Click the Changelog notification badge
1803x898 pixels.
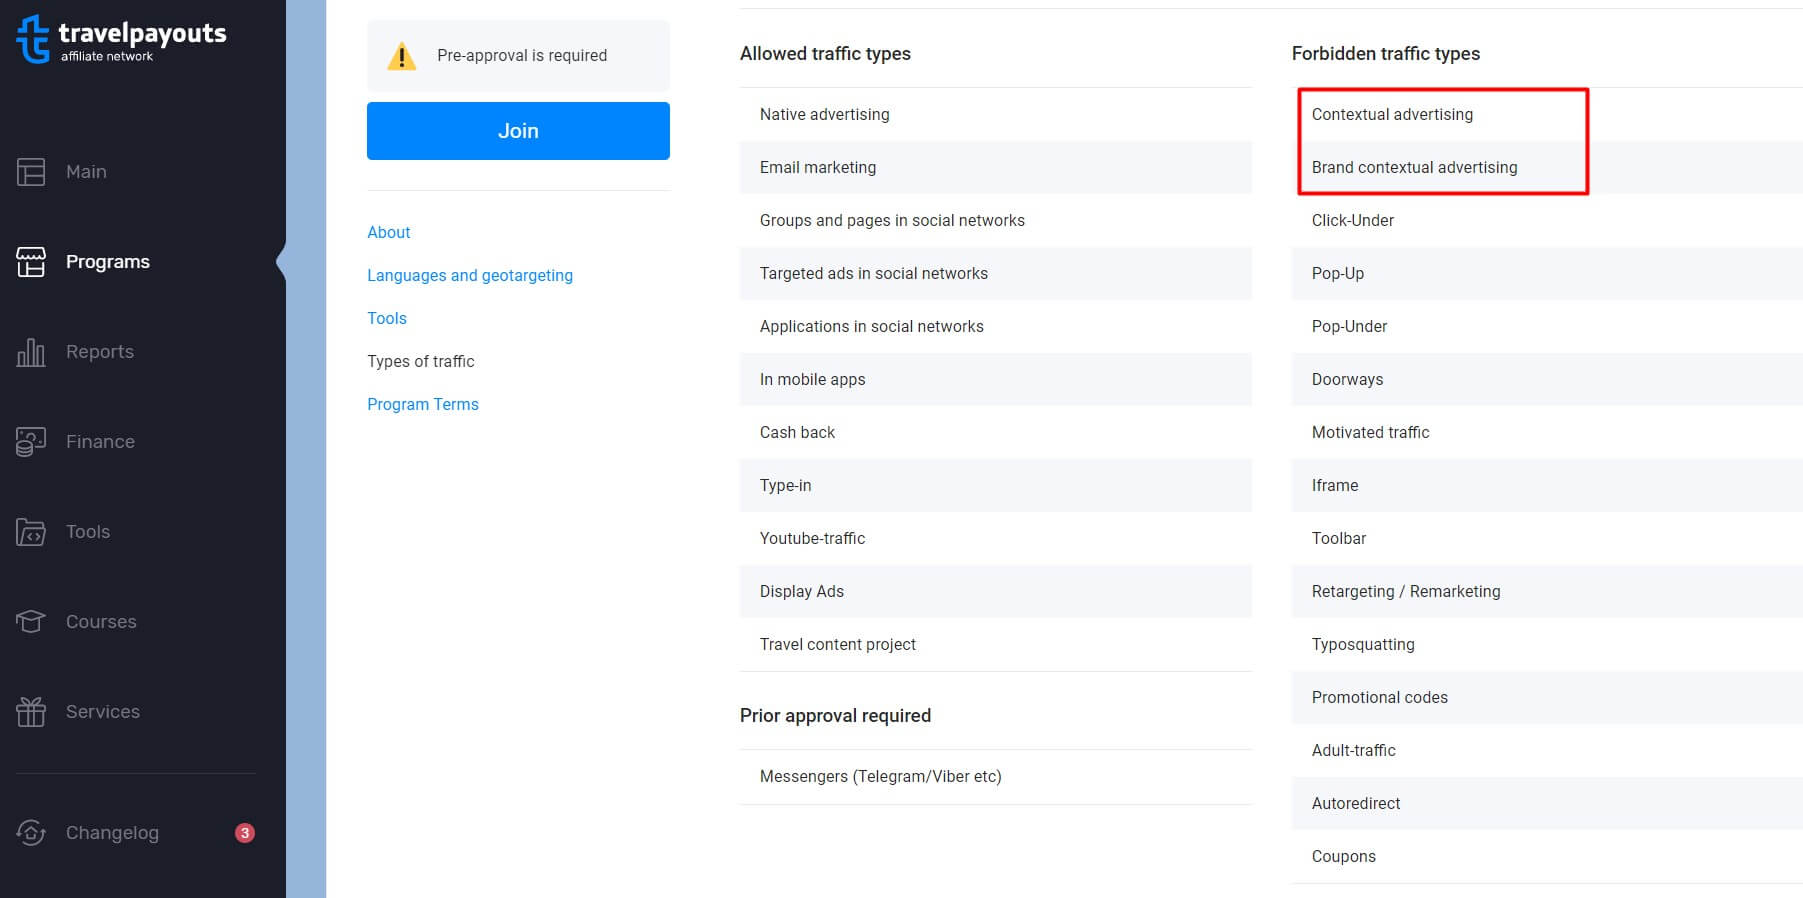coord(245,833)
